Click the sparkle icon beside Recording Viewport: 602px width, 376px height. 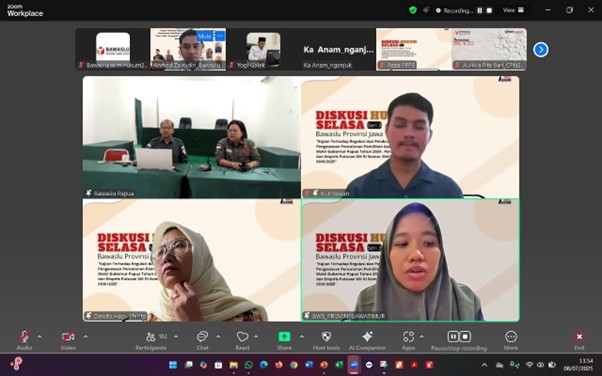pos(426,10)
